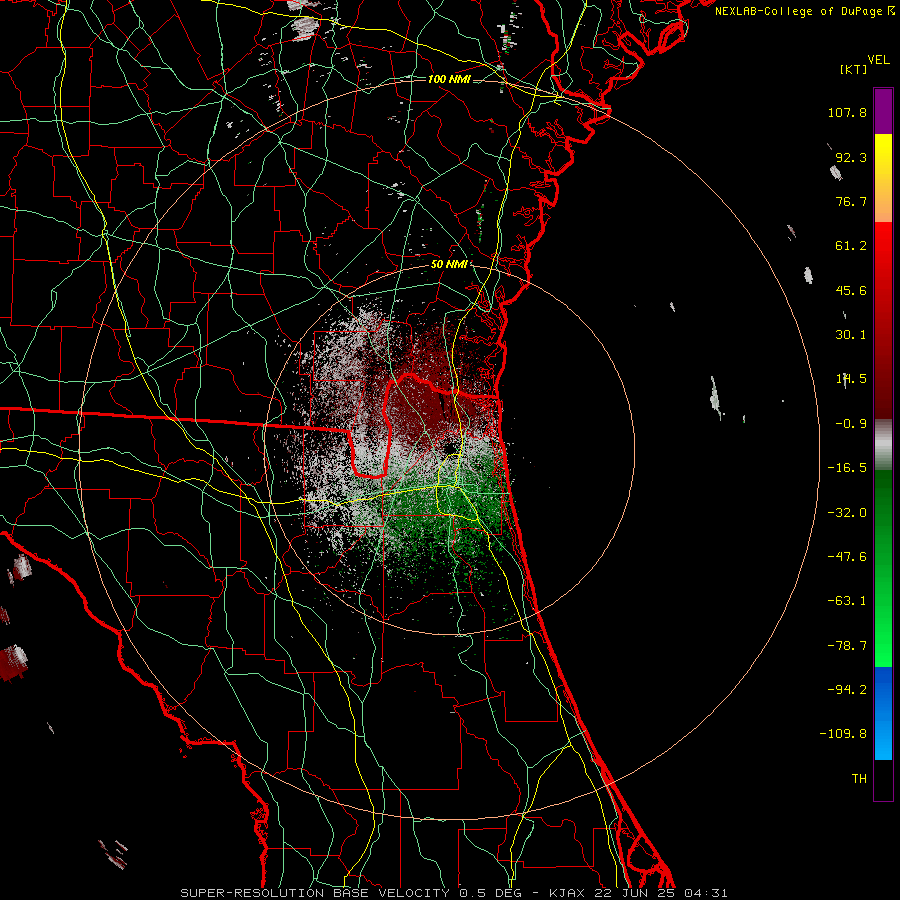Click the red segment of the color bar
900x900 pixels.
(883, 320)
